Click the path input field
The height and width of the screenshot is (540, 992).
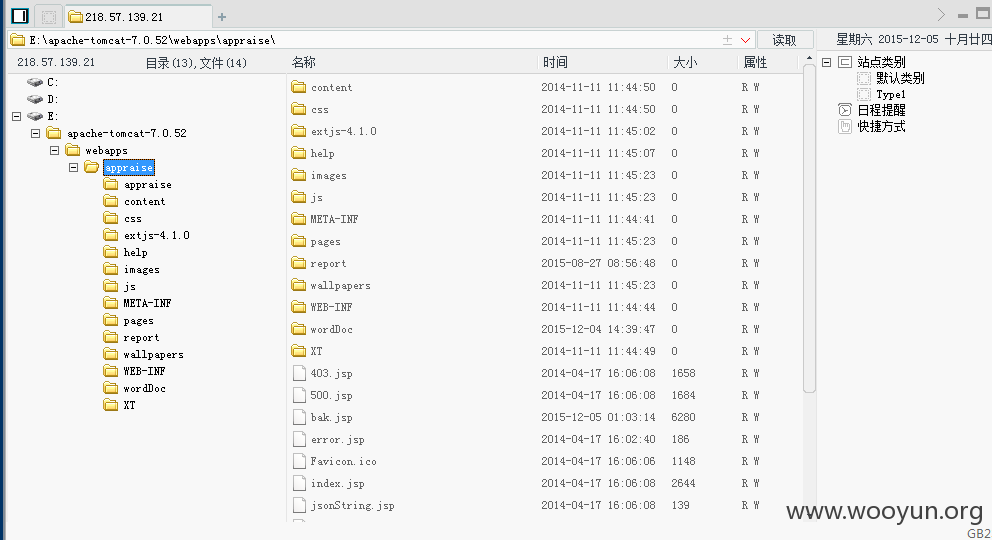[x=373, y=40]
